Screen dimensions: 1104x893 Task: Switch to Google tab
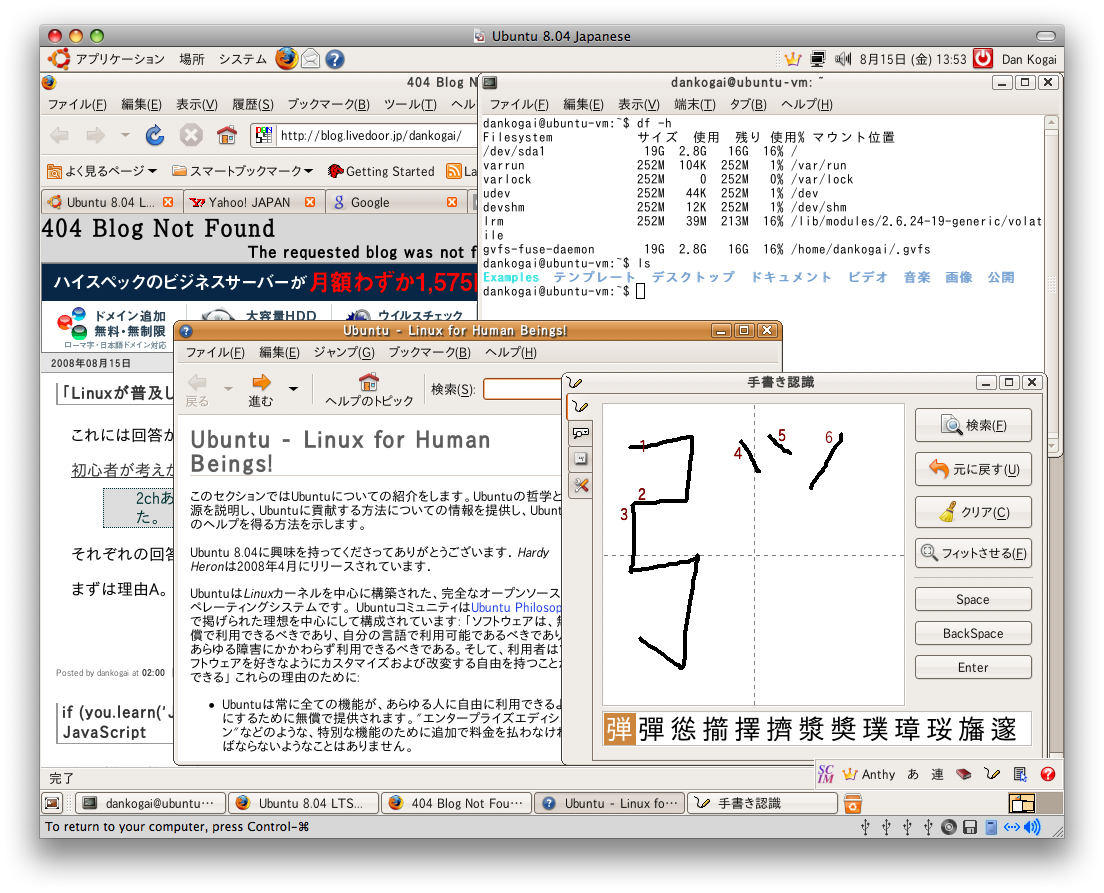(395, 202)
